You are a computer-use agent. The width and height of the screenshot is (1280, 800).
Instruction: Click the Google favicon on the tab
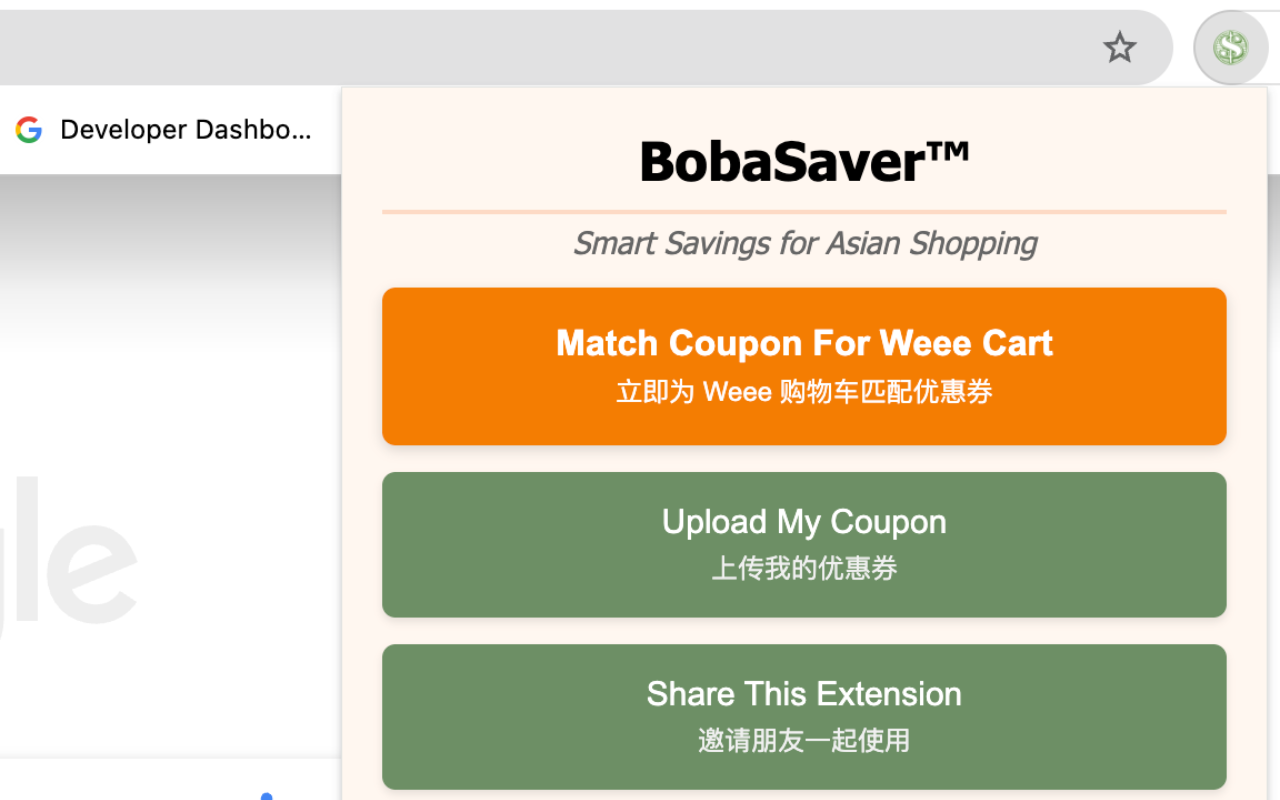click(x=29, y=129)
